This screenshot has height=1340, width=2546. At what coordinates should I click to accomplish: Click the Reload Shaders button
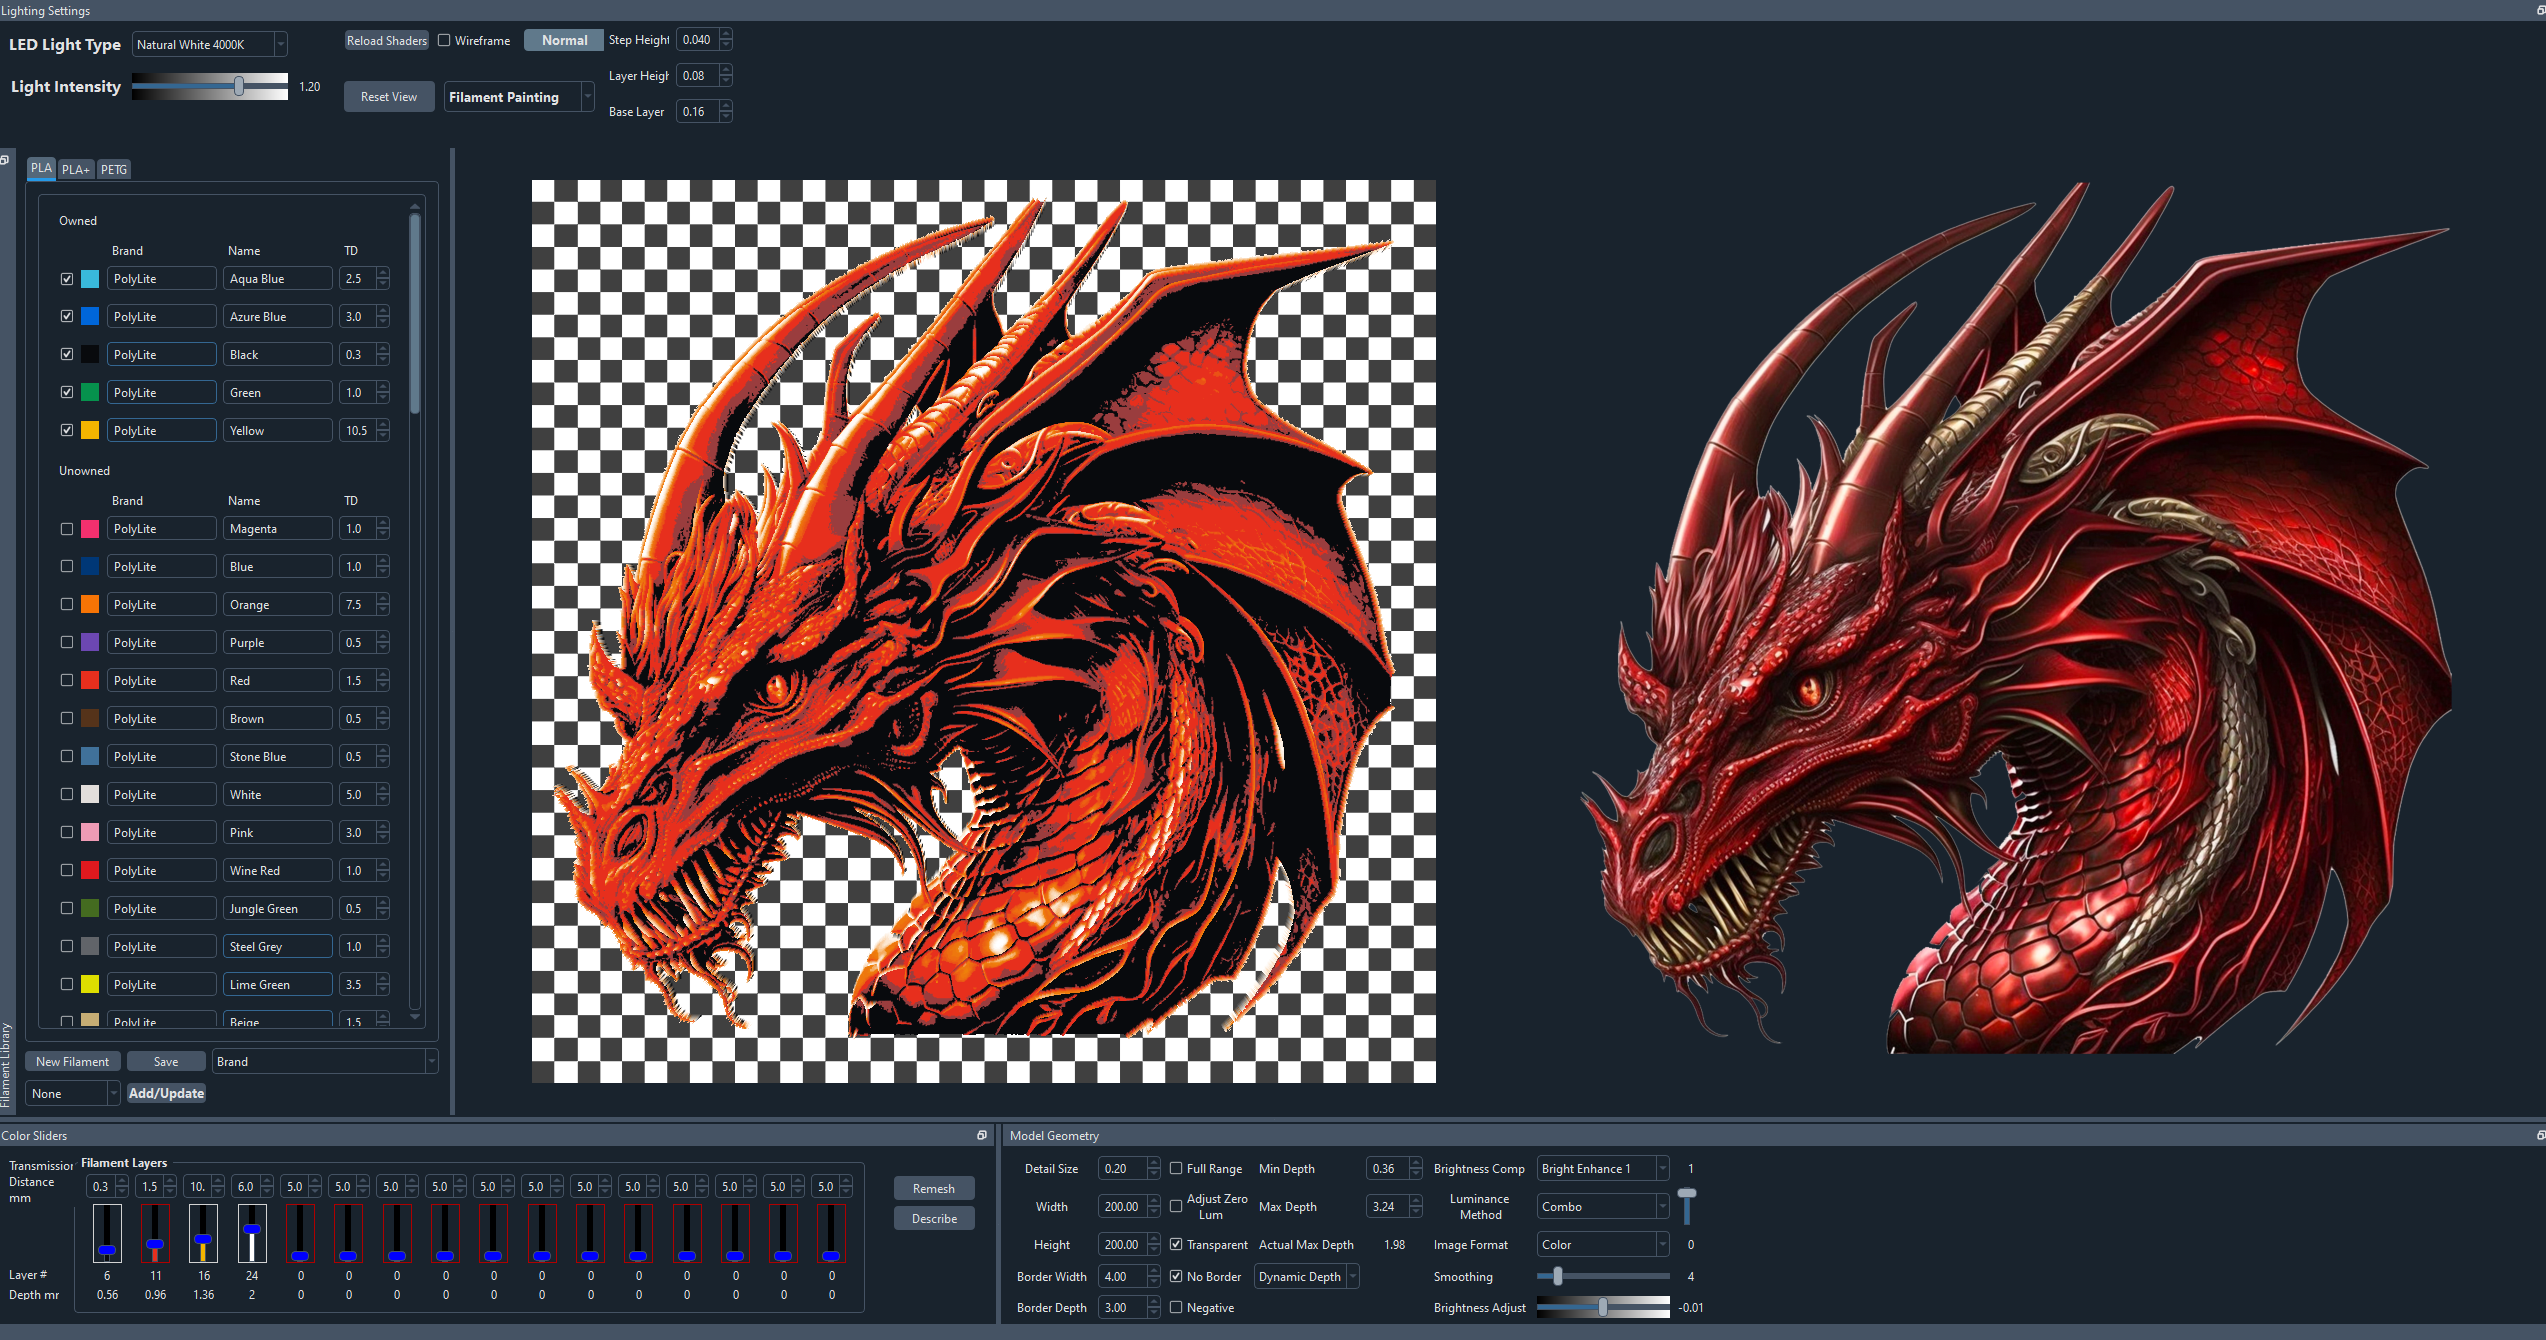coord(387,41)
